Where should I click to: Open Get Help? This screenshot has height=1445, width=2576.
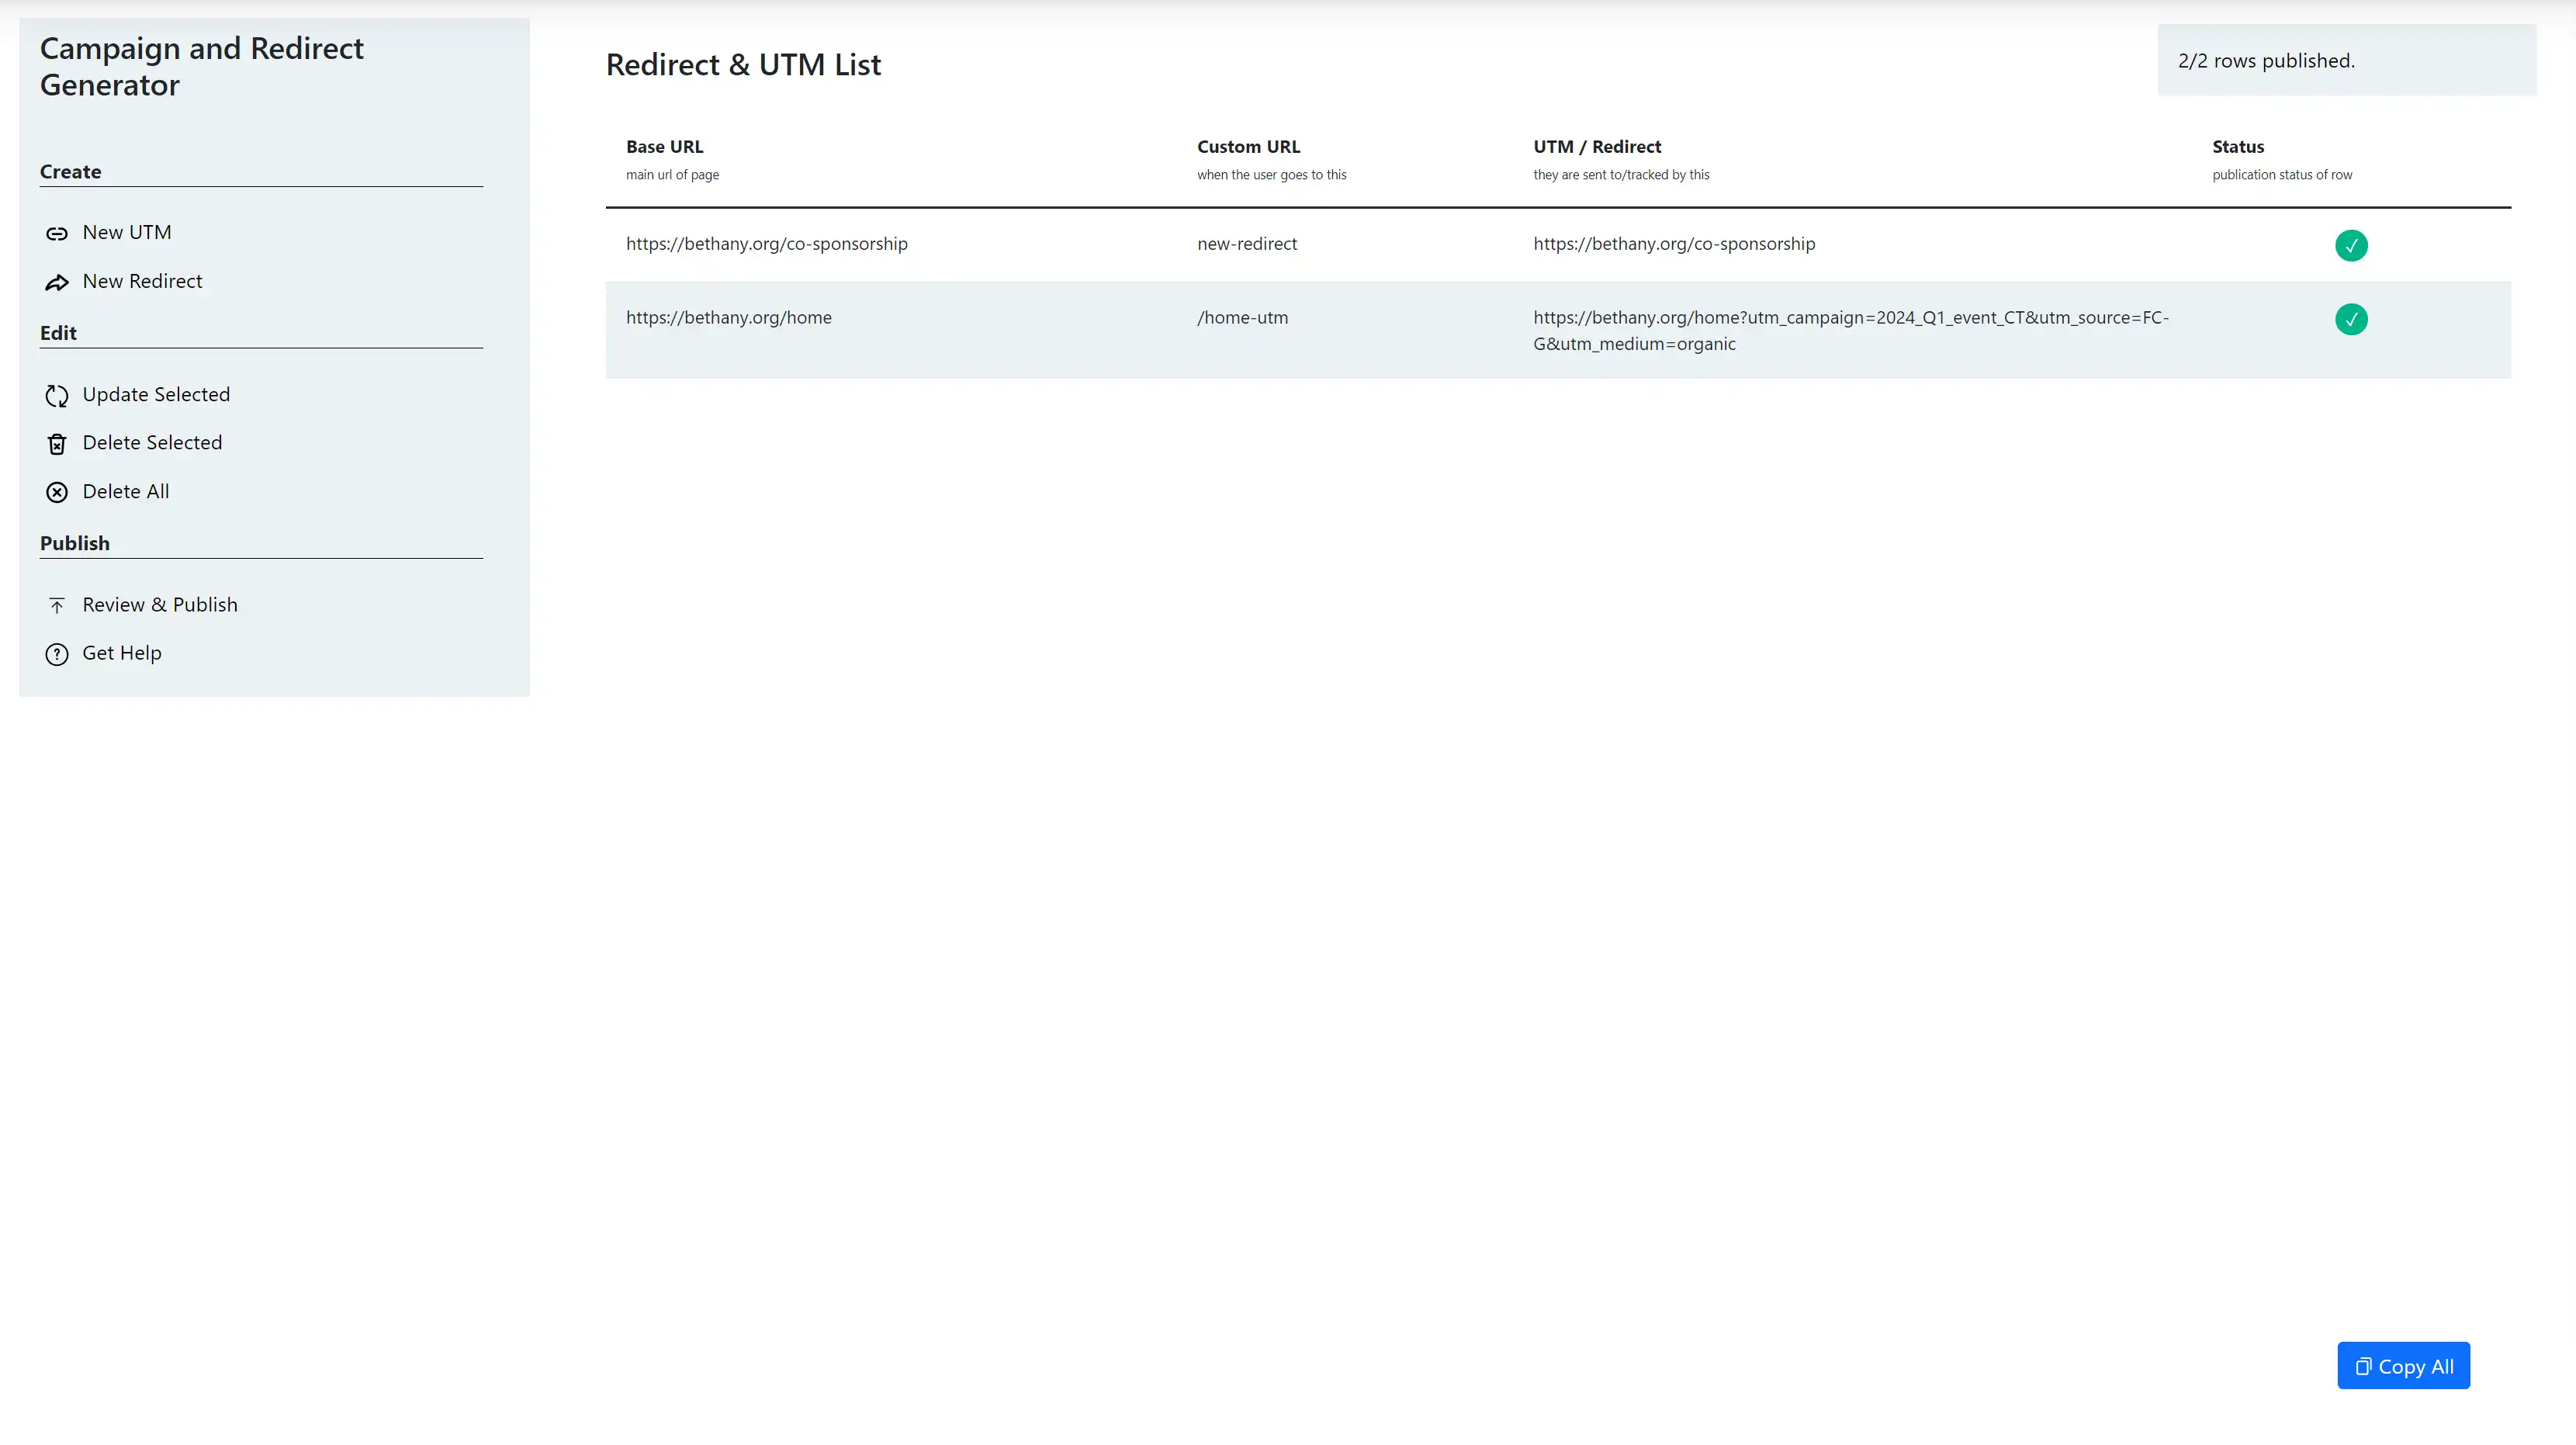coord(122,653)
